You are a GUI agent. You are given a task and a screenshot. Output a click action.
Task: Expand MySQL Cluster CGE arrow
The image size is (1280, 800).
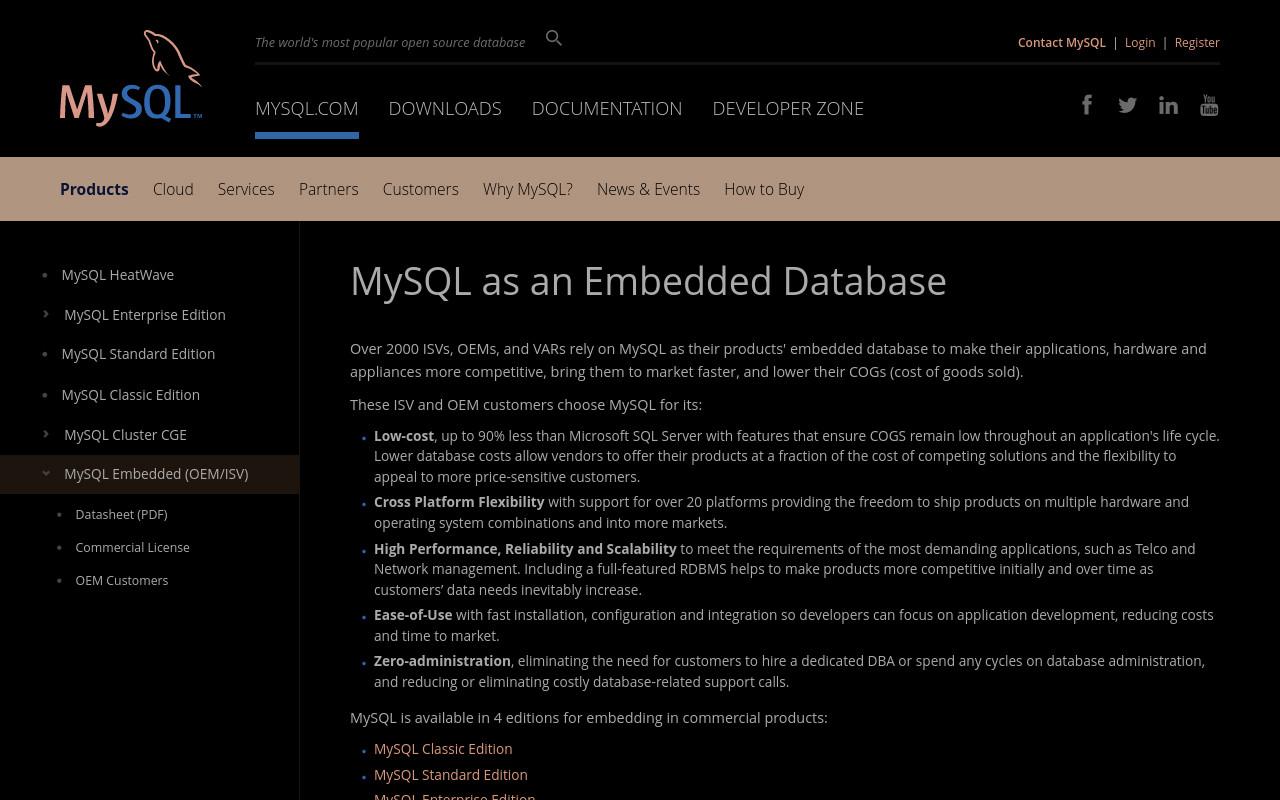tap(46, 434)
